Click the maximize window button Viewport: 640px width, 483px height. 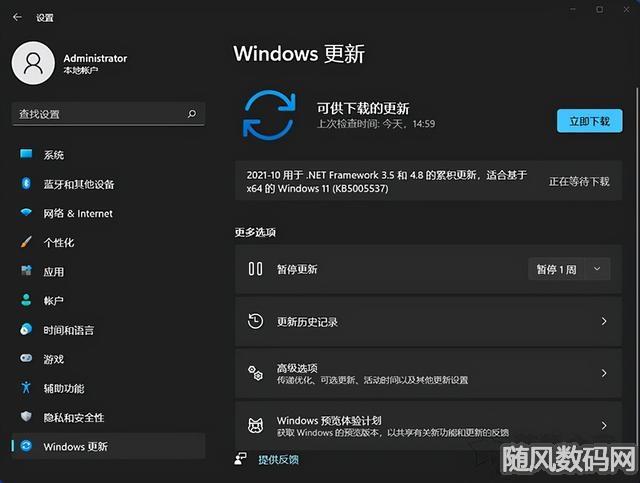coord(600,9)
